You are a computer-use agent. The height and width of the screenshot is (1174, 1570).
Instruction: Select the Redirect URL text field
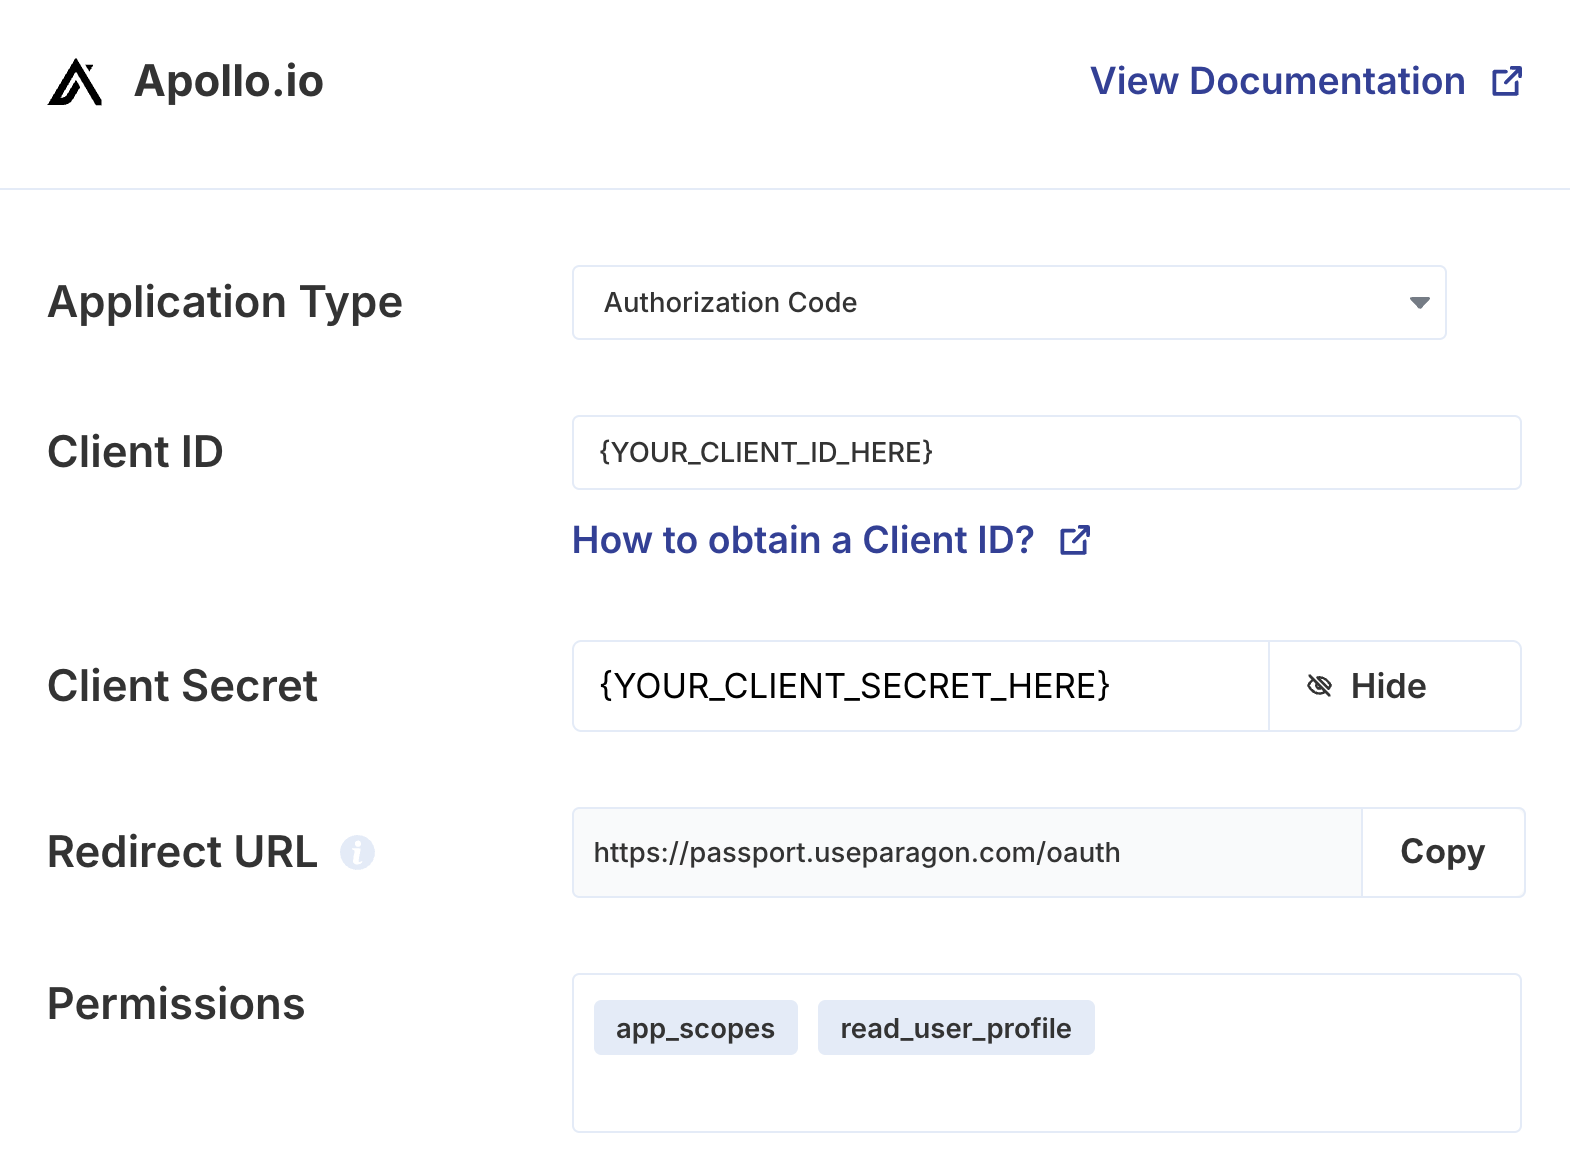coord(967,852)
